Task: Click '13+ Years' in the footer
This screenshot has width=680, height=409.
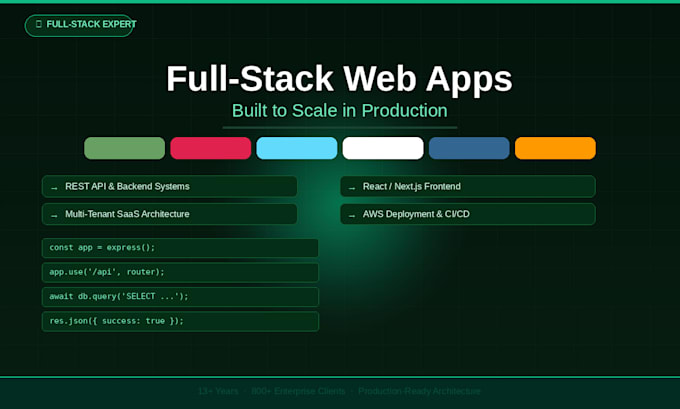Action: click(x=218, y=391)
